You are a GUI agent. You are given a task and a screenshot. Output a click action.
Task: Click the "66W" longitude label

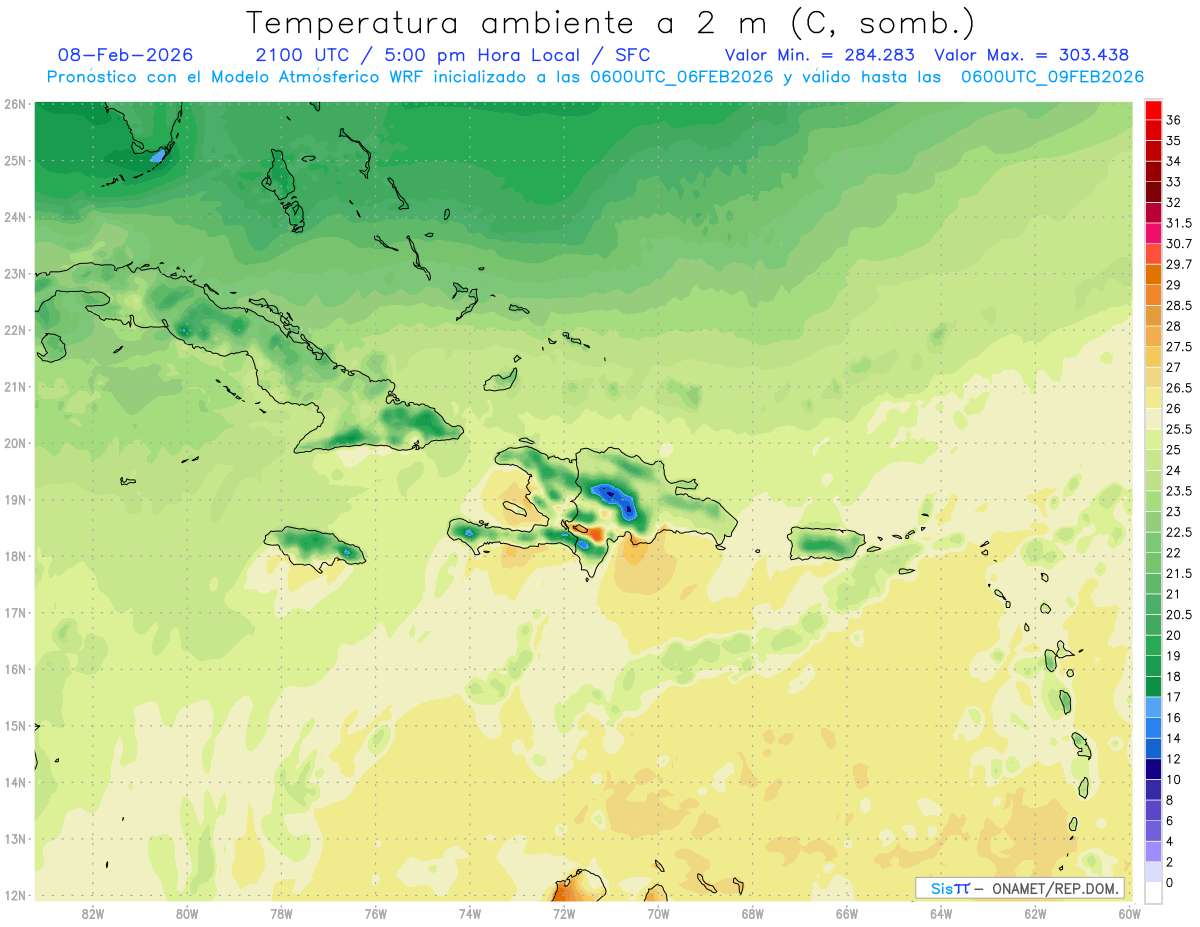point(846,914)
